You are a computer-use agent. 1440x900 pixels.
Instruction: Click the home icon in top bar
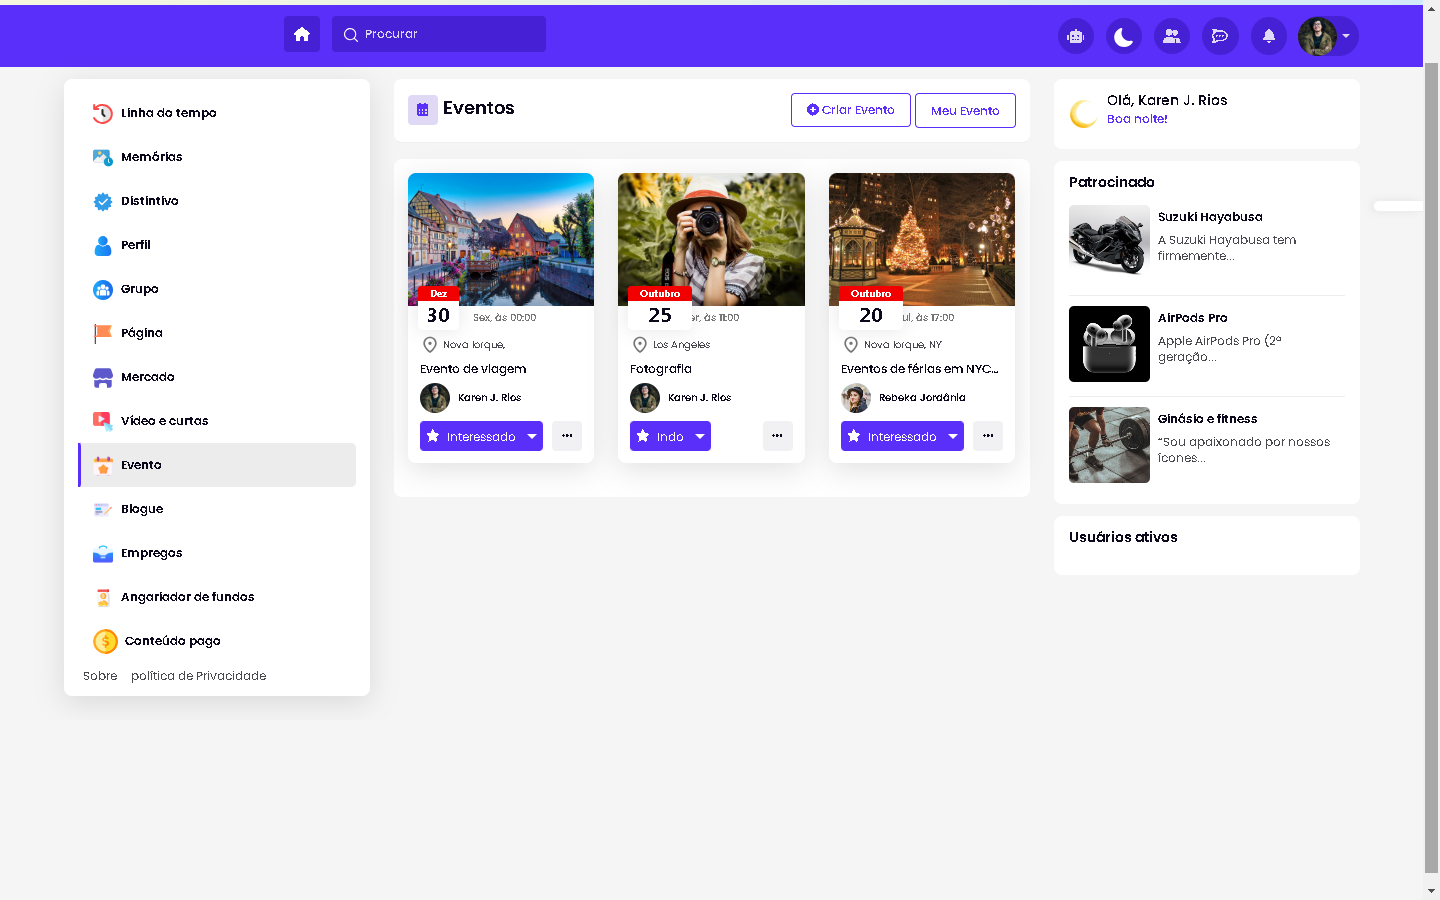[x=301, y=34]
